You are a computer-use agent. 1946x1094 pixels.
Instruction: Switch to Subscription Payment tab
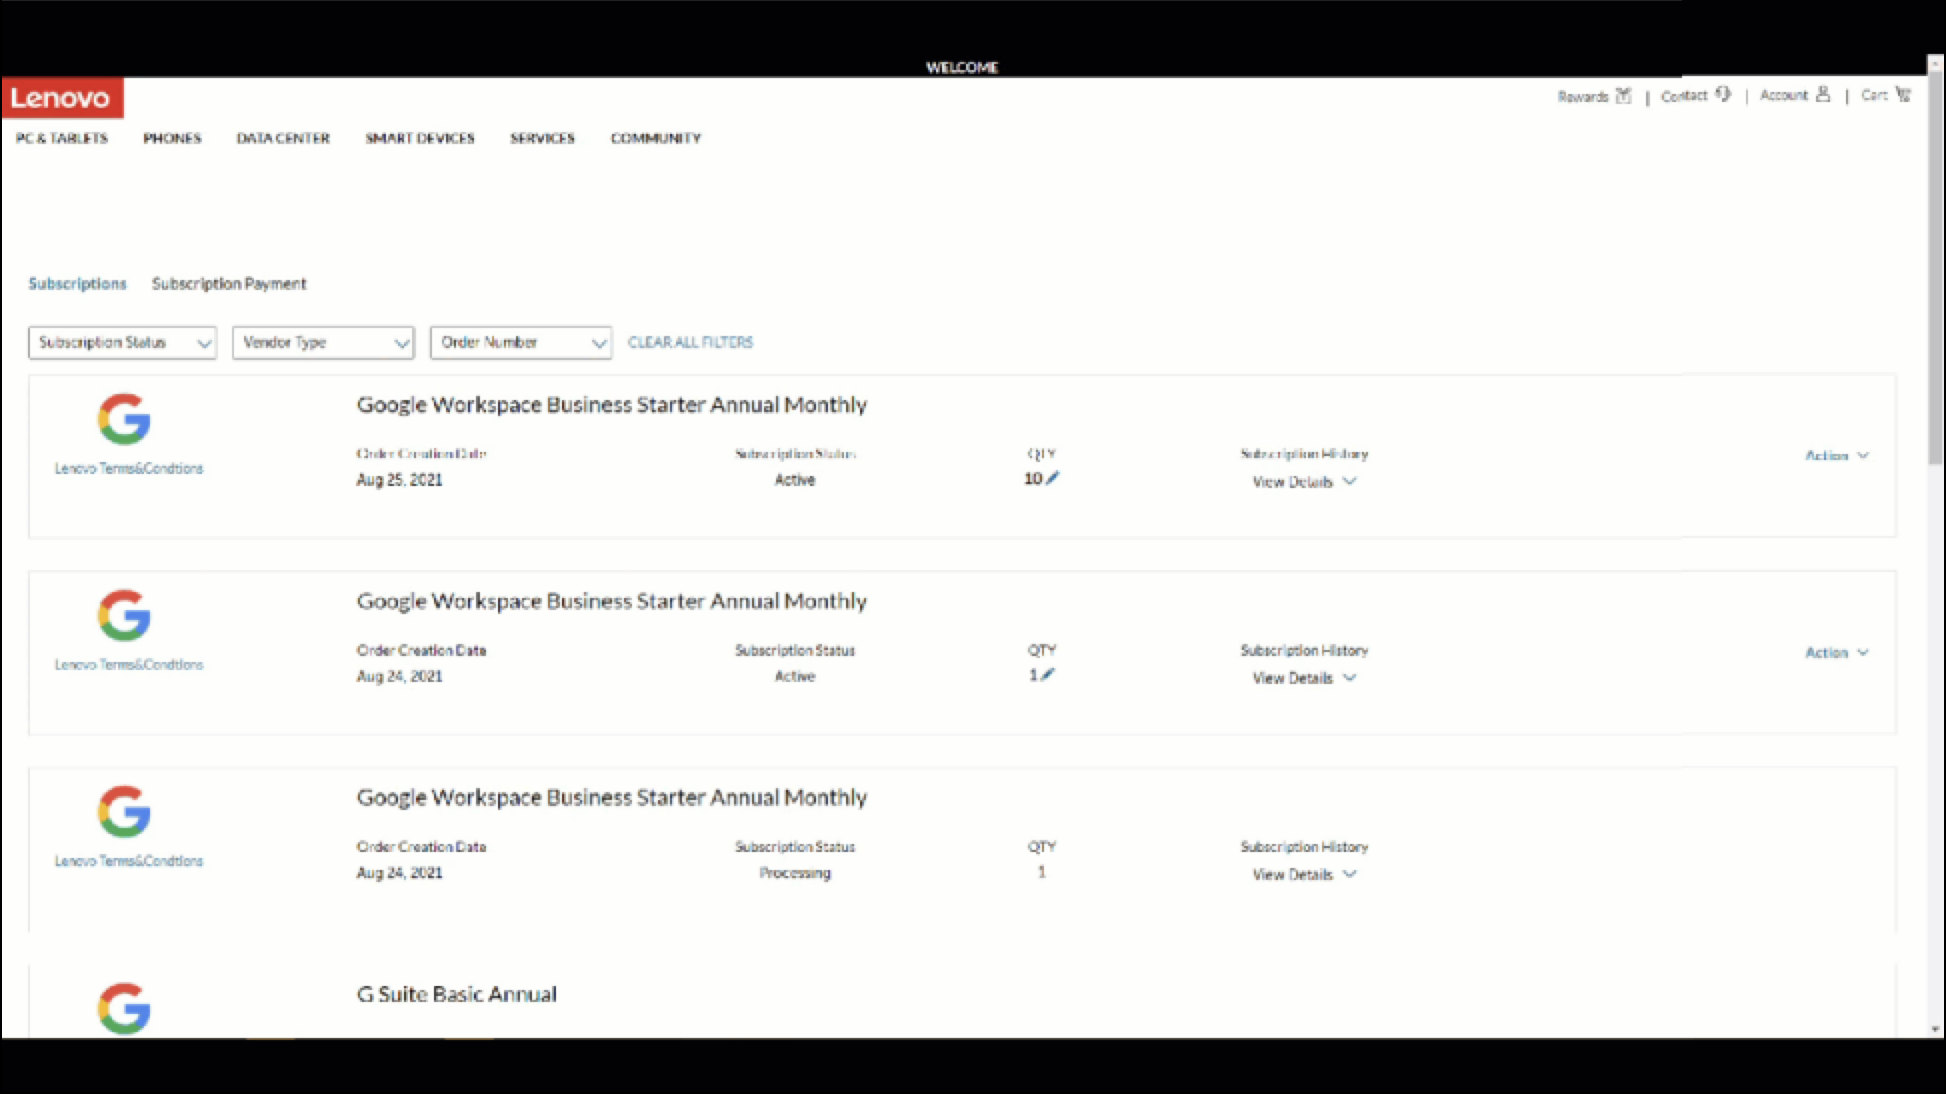[x=229, y=284]
